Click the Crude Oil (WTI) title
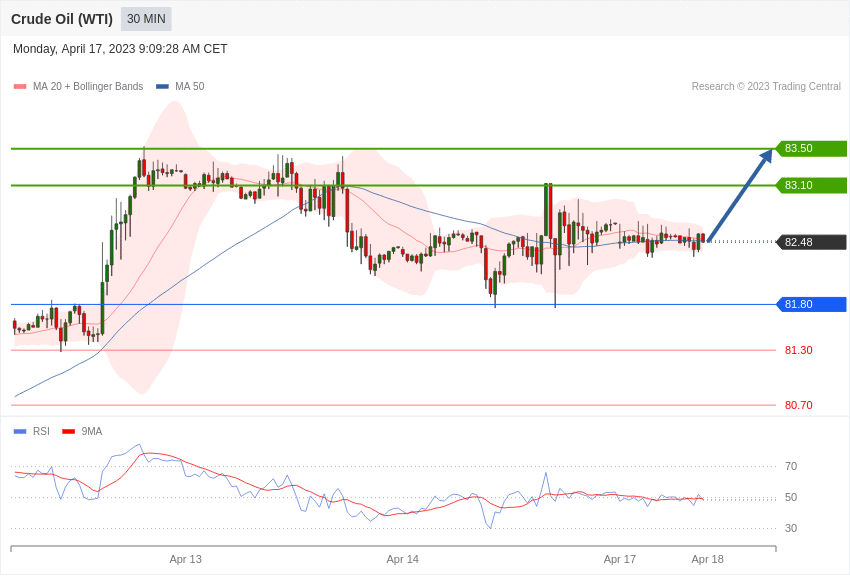 pos(62,19)
